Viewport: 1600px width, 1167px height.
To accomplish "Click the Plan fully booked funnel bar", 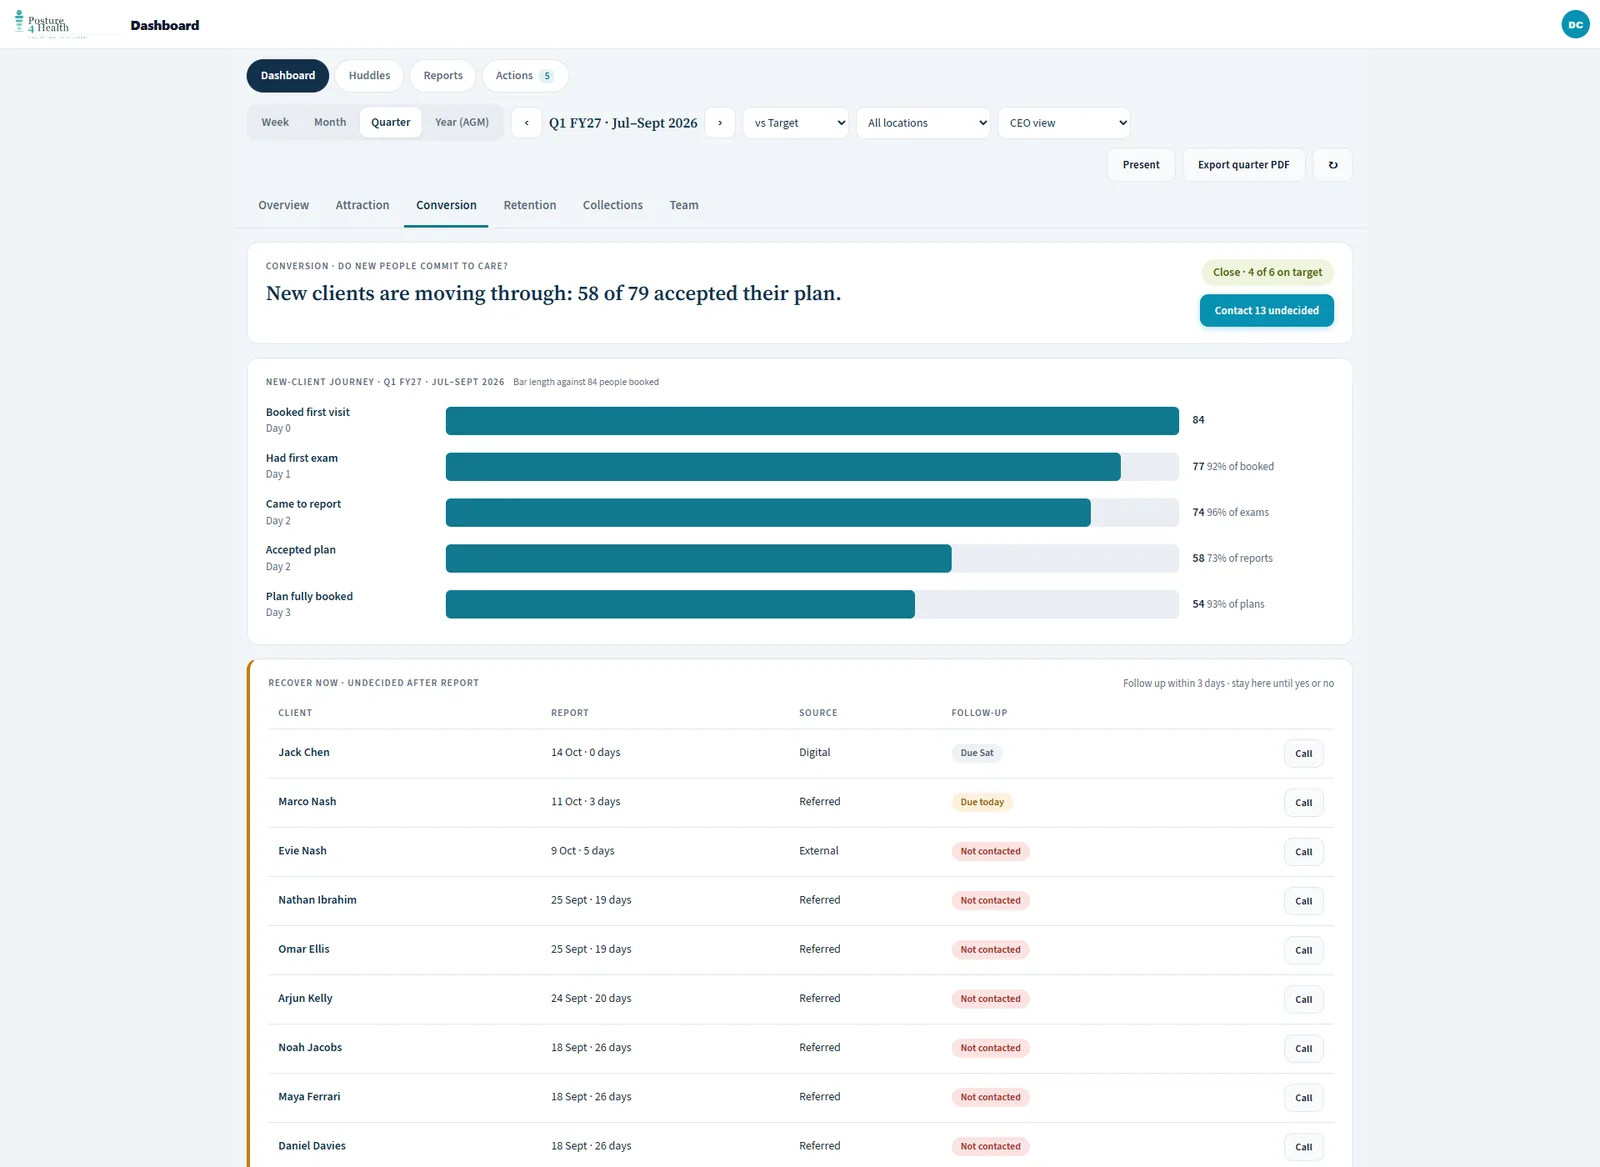I will (x=680, y=604).
